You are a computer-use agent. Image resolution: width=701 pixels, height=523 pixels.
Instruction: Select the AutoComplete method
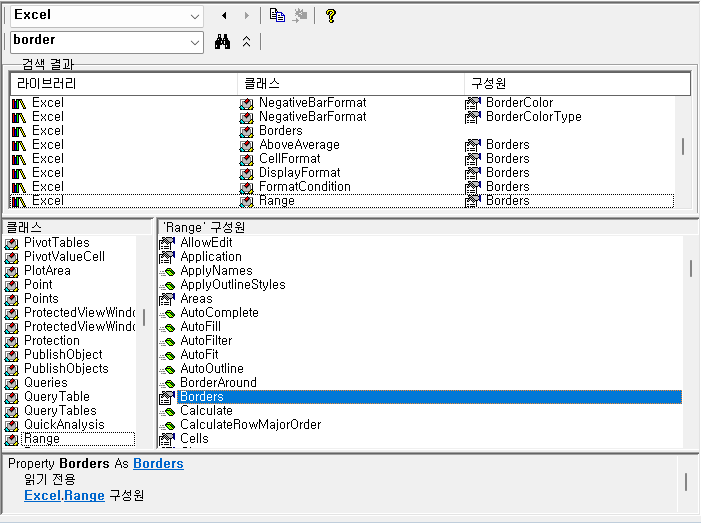(219, 313)
